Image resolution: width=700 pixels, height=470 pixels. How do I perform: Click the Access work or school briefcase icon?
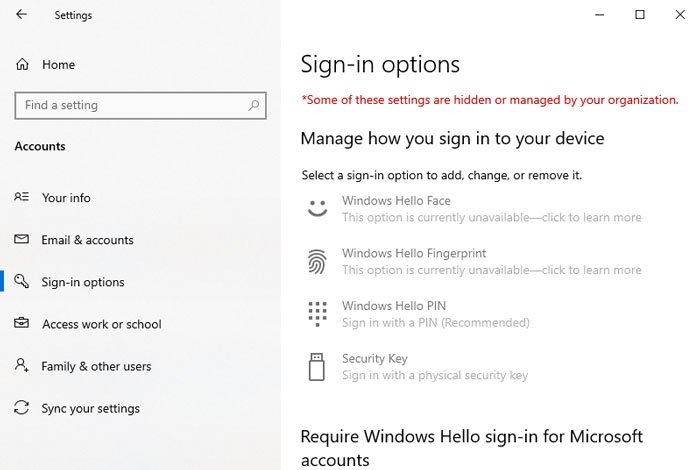coord(22,324)
